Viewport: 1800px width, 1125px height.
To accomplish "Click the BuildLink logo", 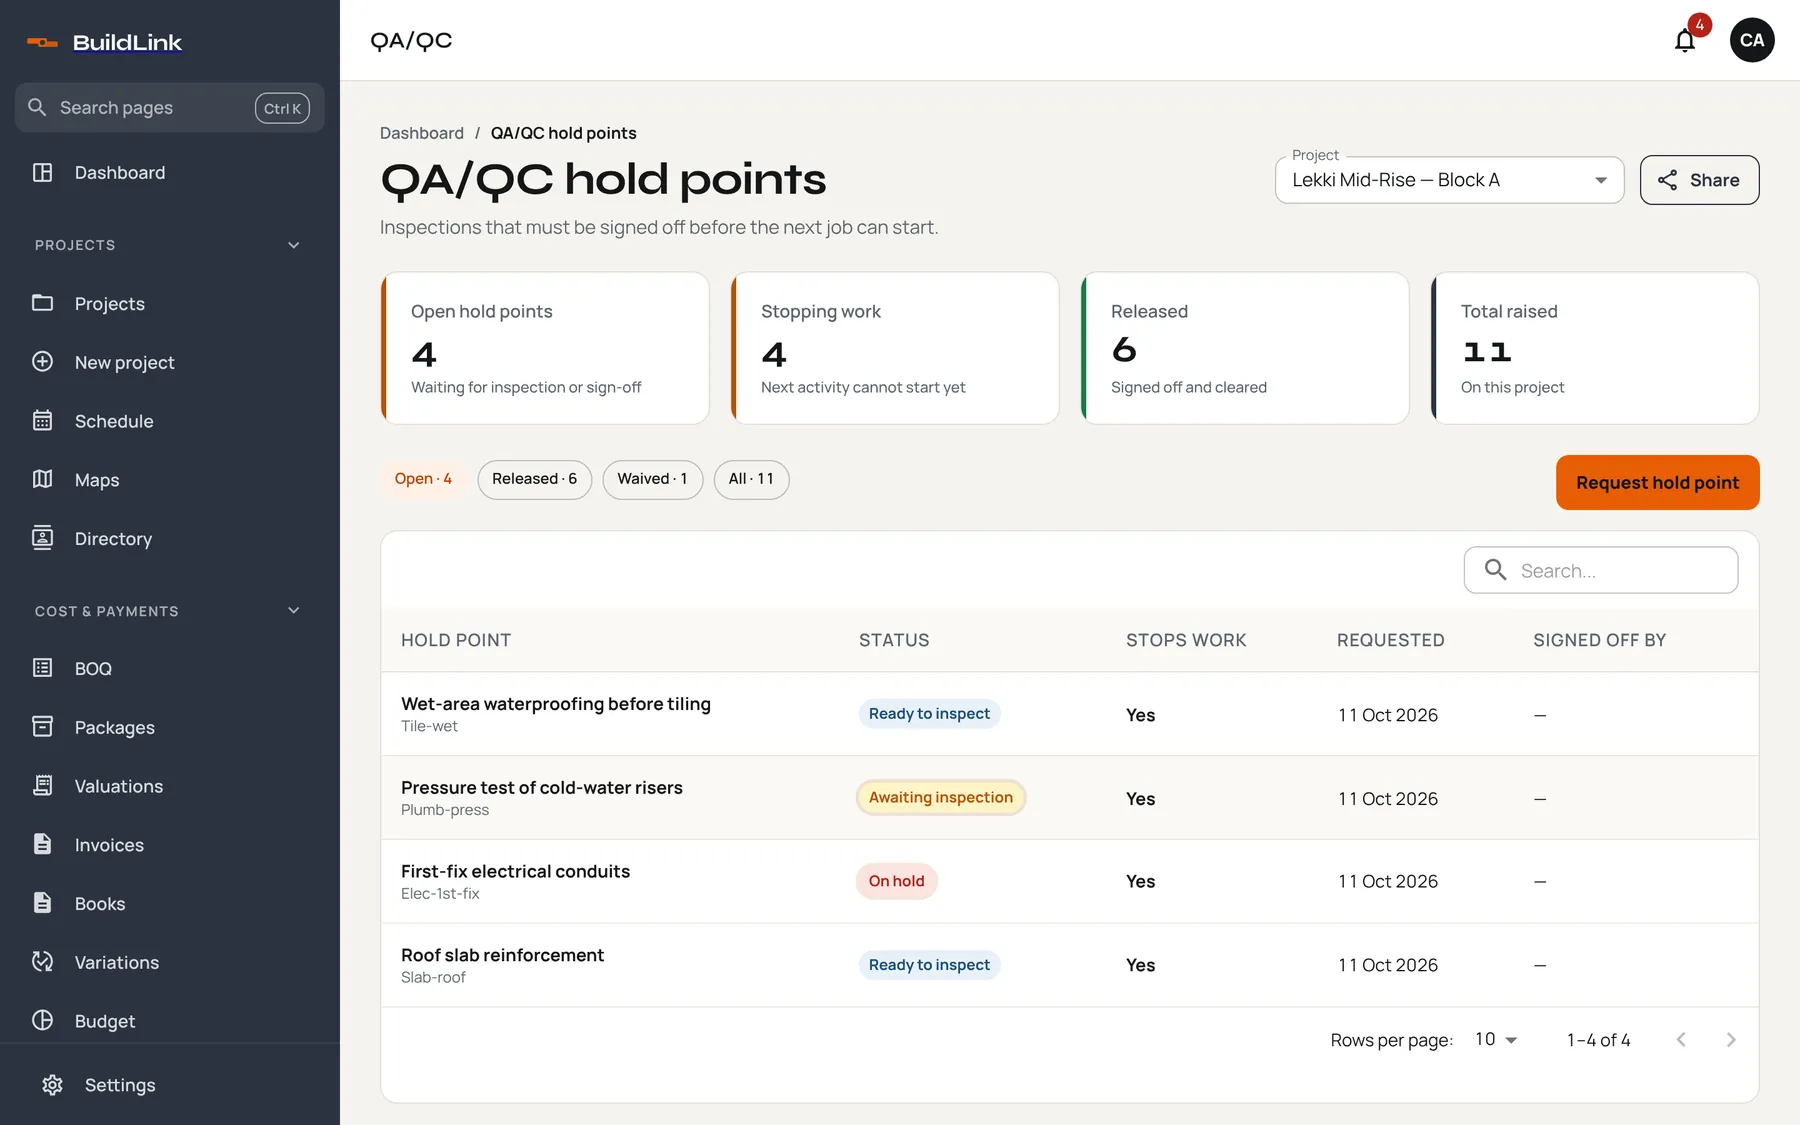I will 104,42.
